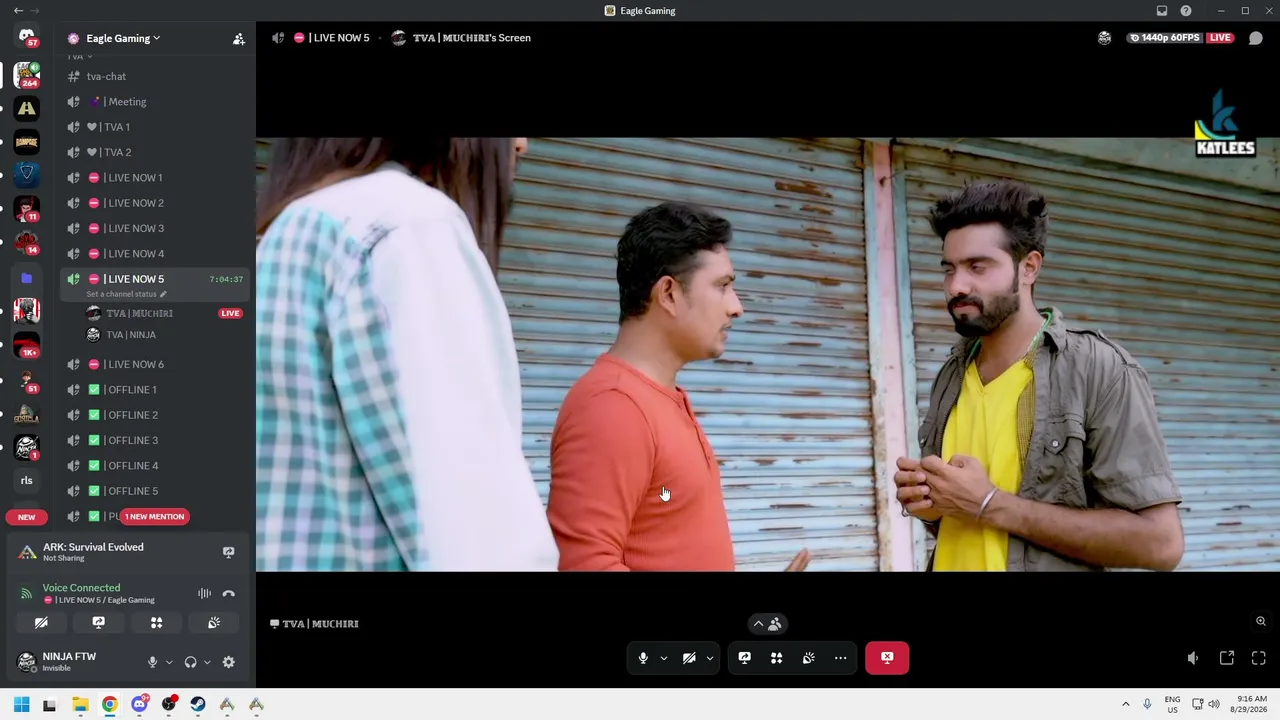This screenshot has height=720, width=1280.
Task: Launch an activity from stream bar
Action: click(x=776, y=658)
